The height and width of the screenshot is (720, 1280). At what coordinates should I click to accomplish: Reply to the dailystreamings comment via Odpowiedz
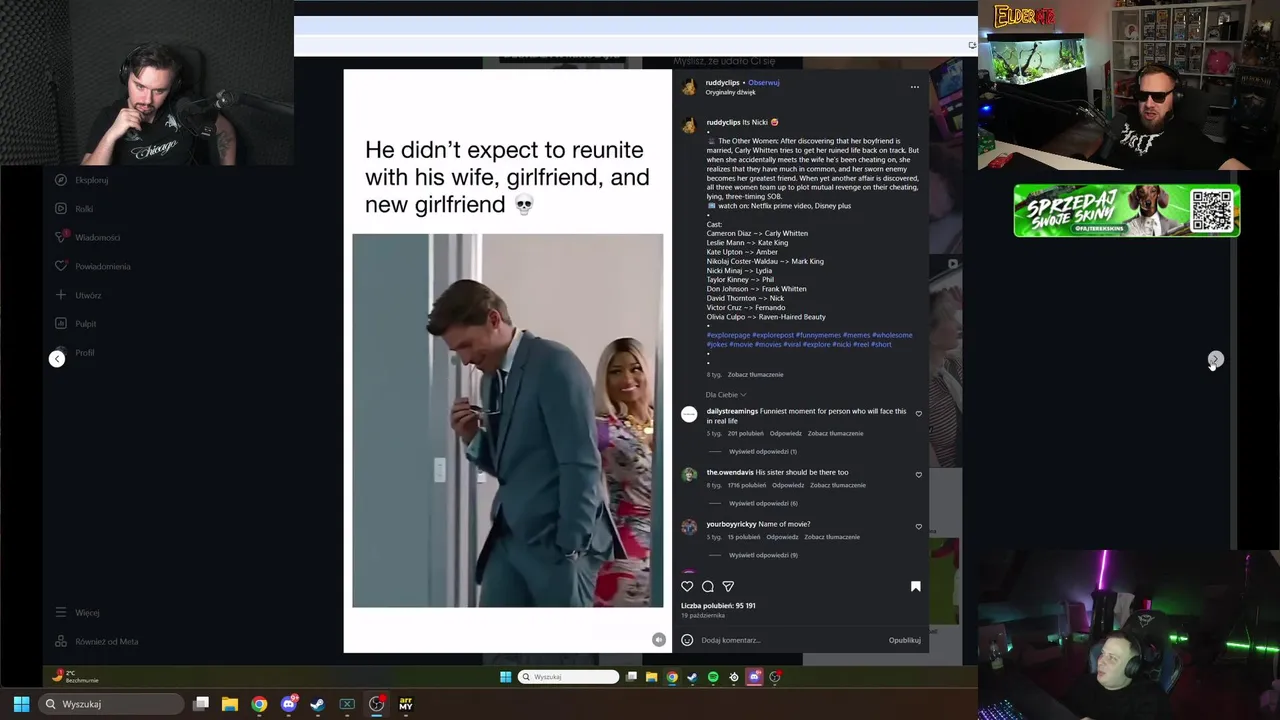pos(785,433)
